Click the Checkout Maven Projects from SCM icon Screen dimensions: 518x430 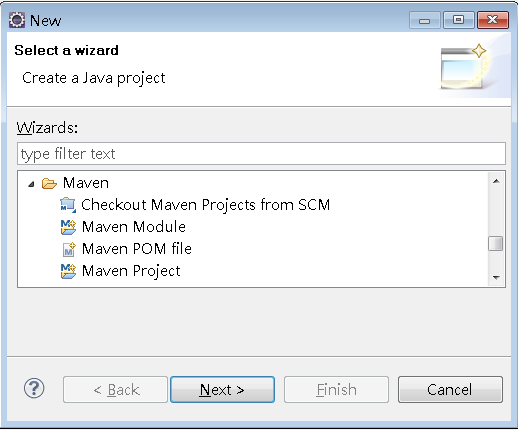click(68, 205)
